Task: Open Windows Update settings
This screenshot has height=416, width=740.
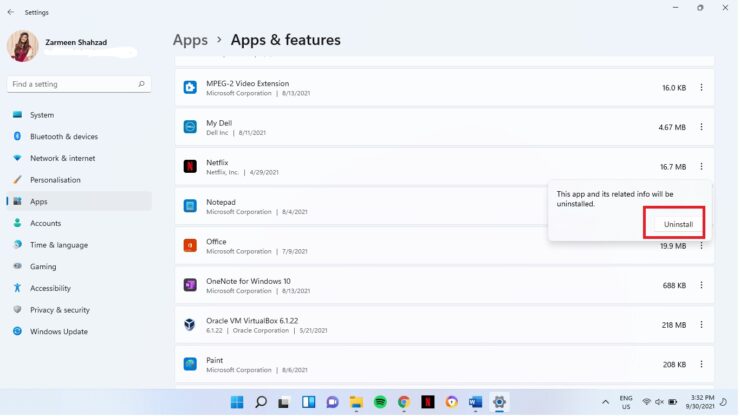Action: [x=79, y=331]
